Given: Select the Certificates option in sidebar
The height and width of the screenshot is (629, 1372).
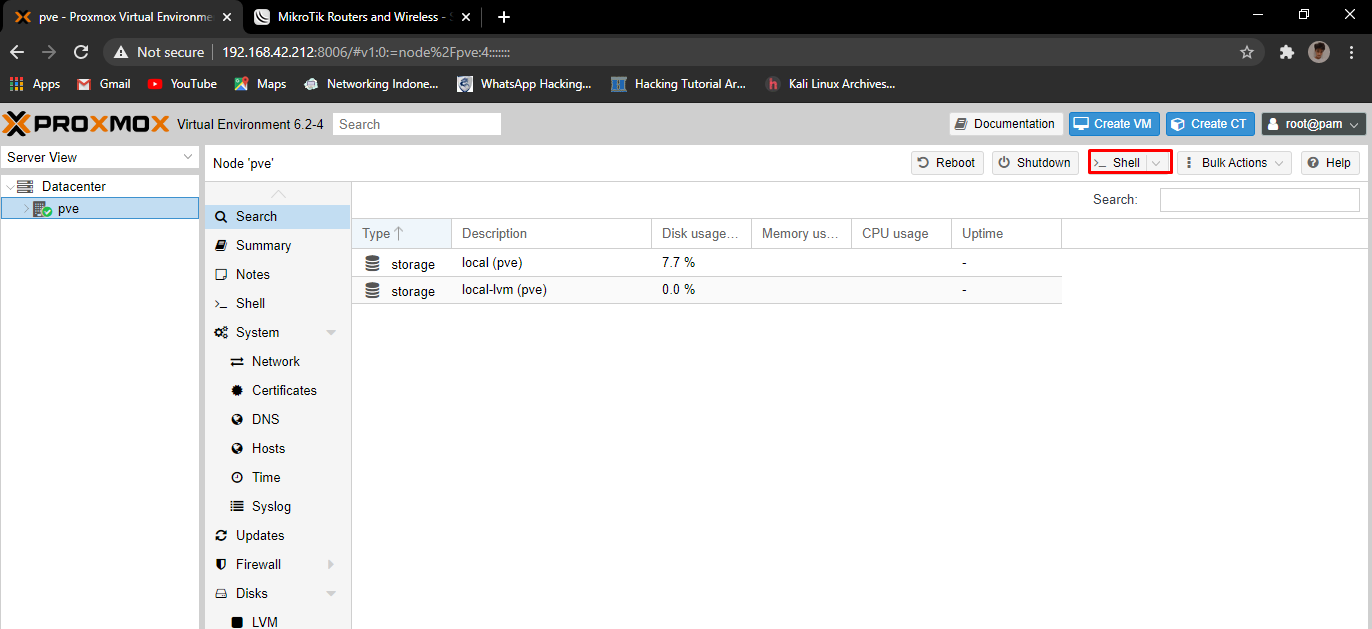Looking at the screenshot, I should (x=283, y=390).
